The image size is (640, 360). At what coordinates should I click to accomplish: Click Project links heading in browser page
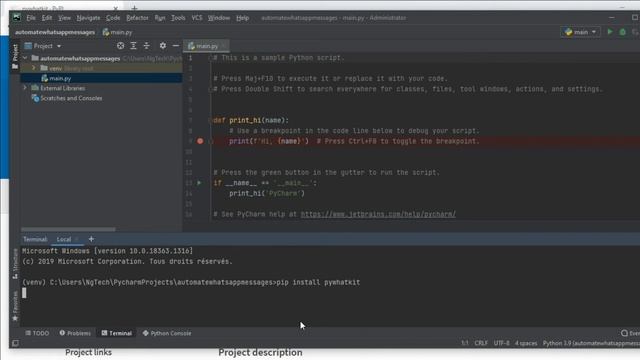tap(88, 352)
